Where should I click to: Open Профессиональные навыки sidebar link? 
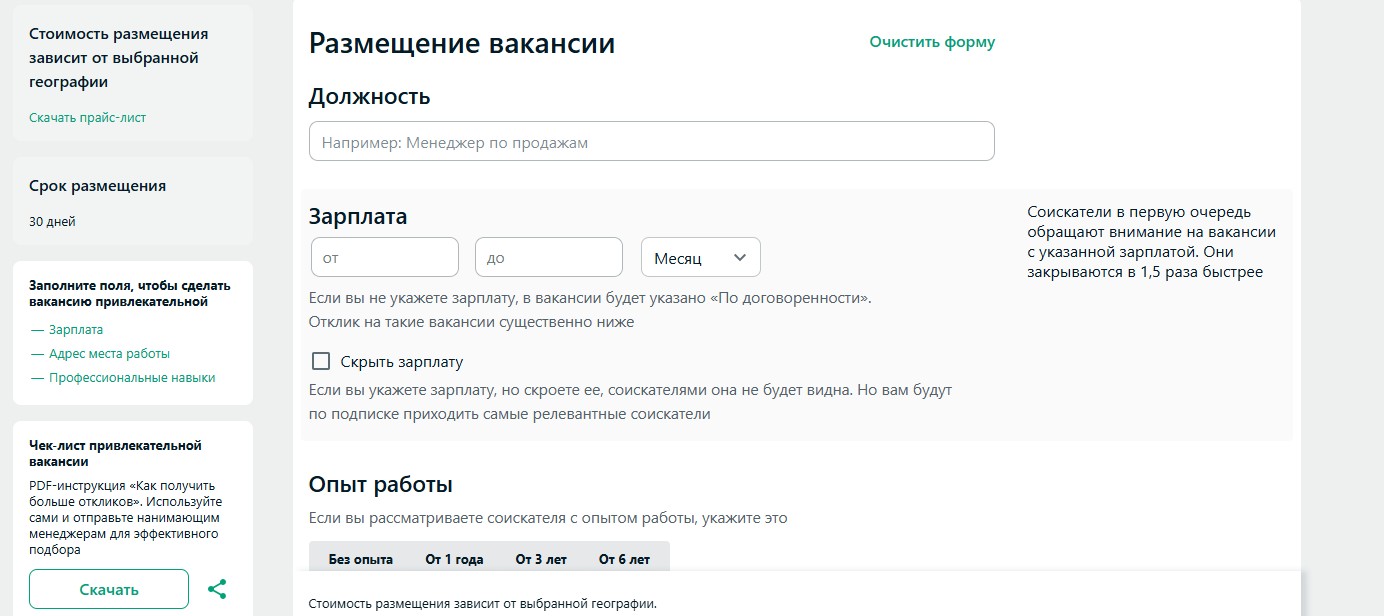131,378
